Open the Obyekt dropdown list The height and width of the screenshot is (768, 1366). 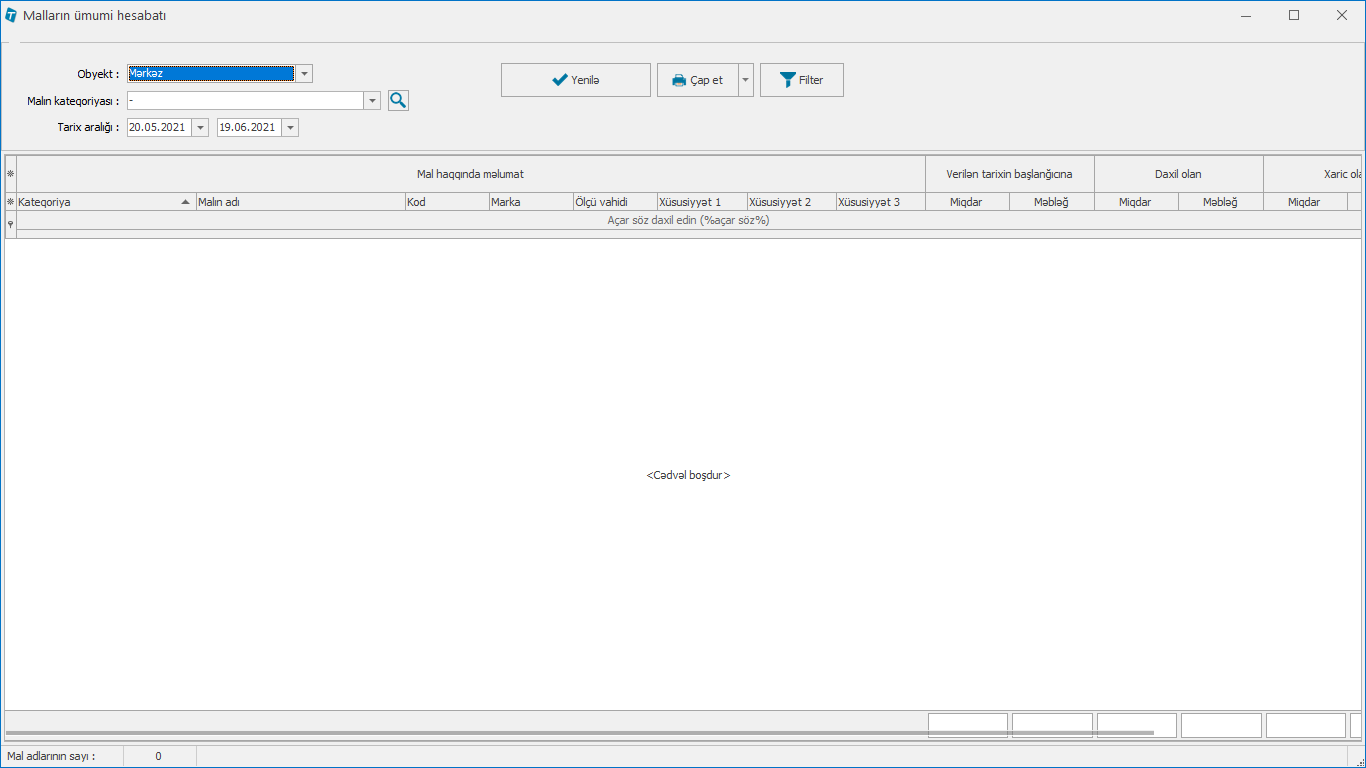click(x=304, y=73)
